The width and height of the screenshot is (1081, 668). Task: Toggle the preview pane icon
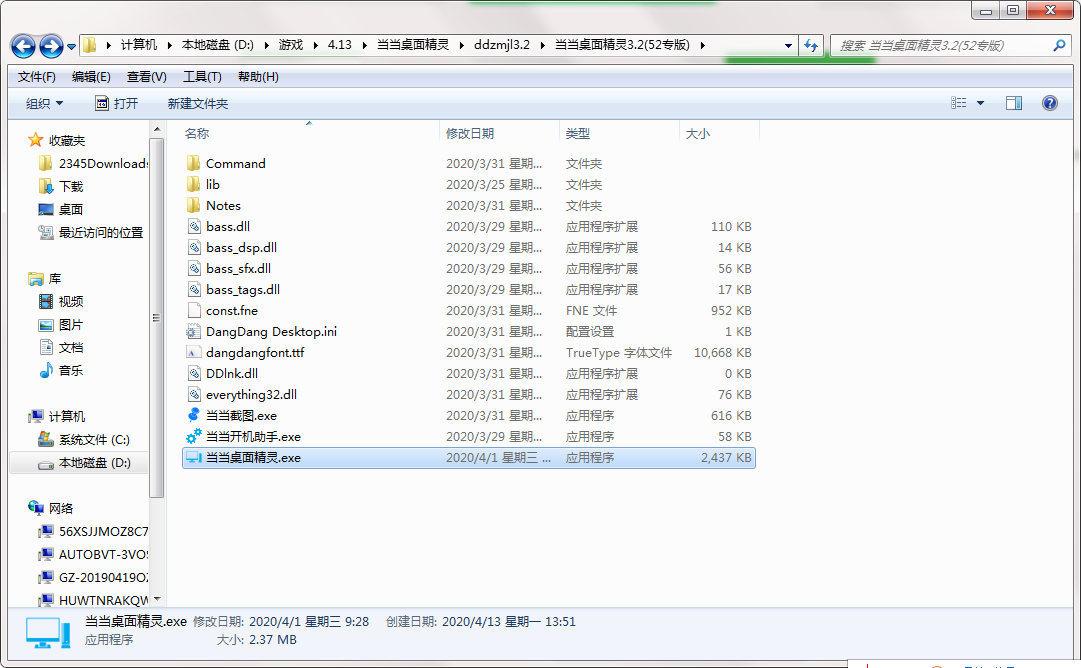[x=1014, y=103]
